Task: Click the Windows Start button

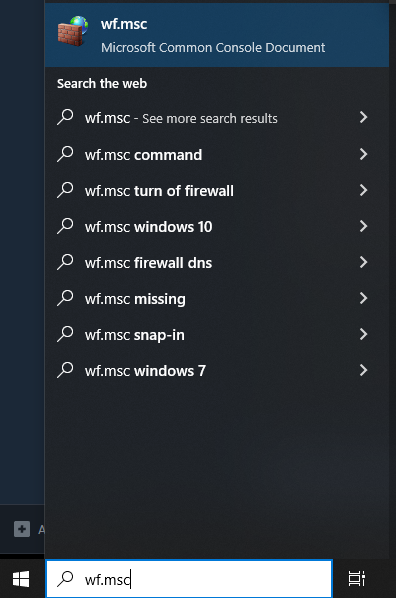Action: [21, 579]
